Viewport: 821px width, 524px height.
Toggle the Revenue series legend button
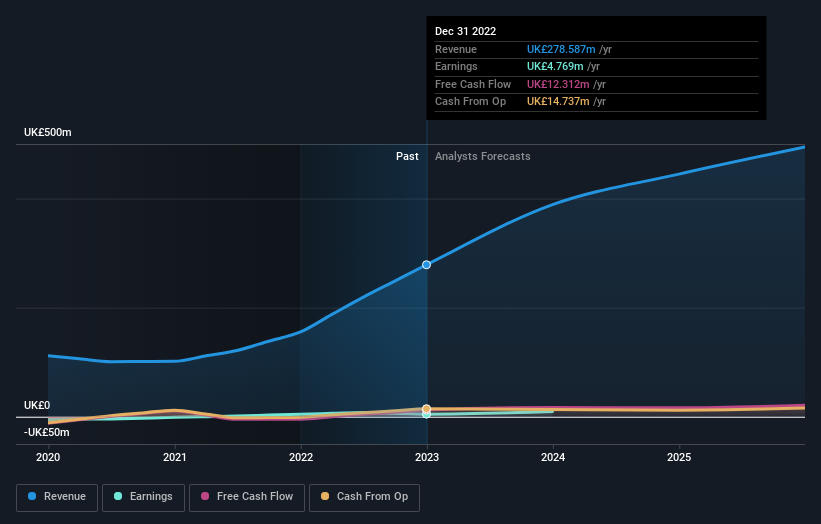pyautogui.click(x=57, y=497)
